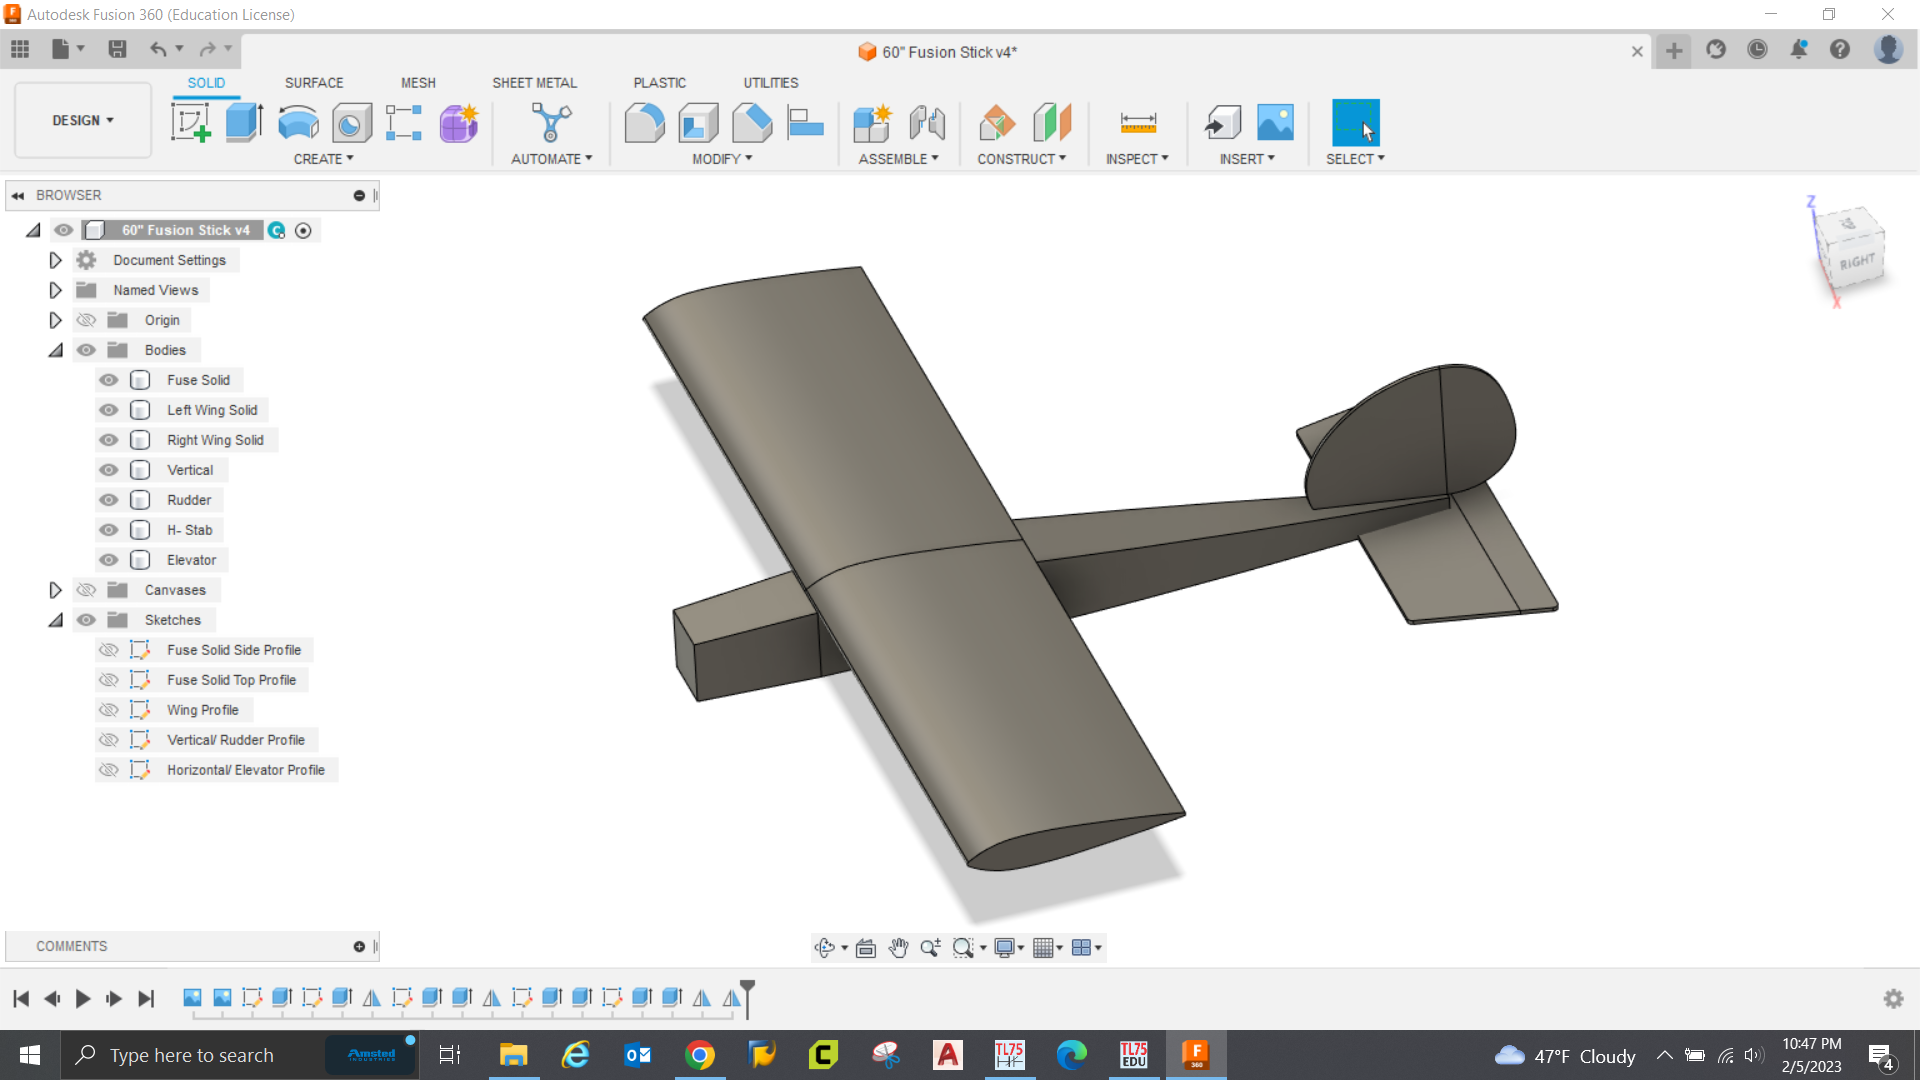Open the Design workspace selector

[x=82, y=120]
